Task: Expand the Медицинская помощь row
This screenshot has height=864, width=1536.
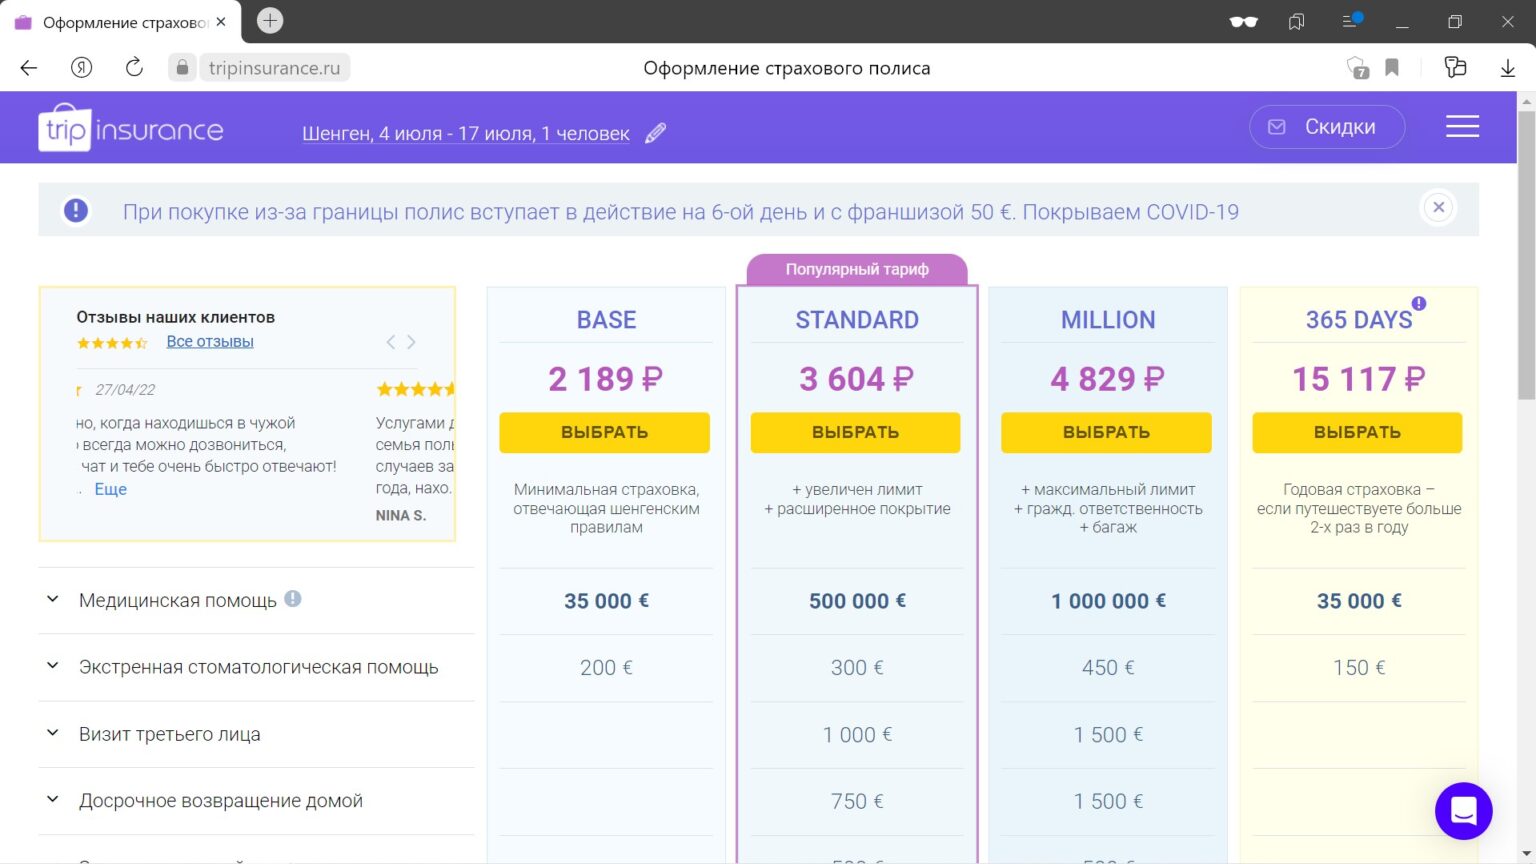Action: 53,600
